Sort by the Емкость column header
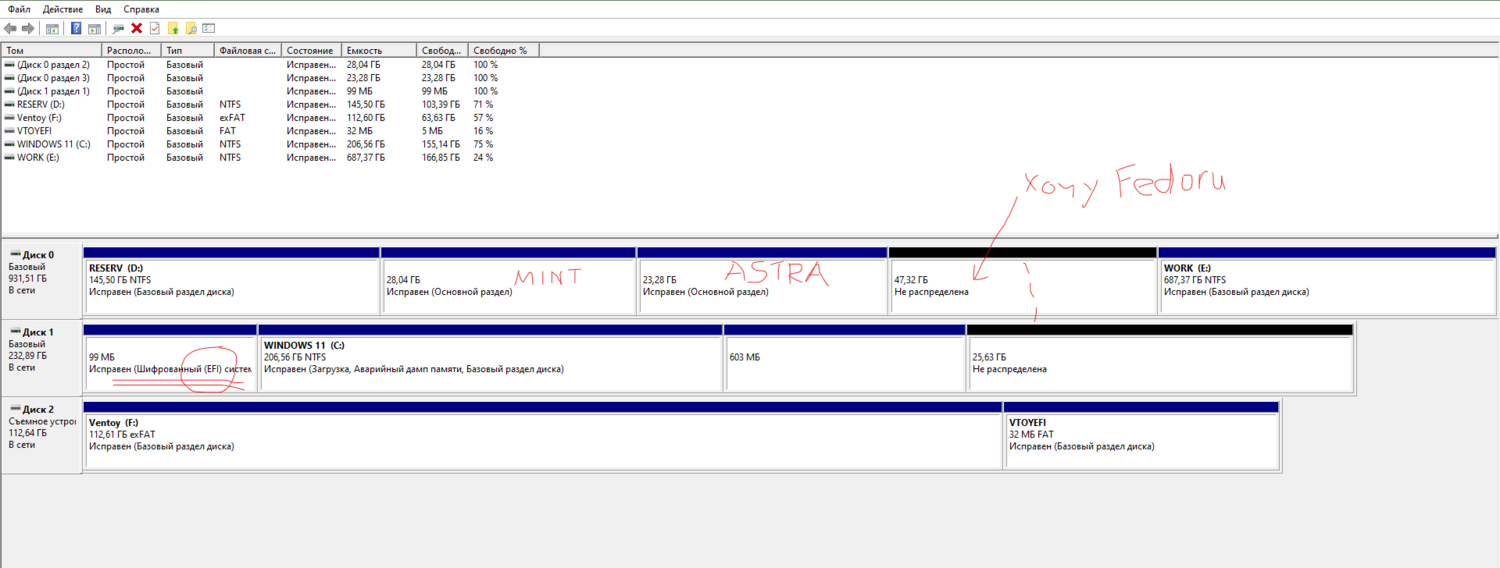This screenshot has height=568, width=1500. (378, 50)
